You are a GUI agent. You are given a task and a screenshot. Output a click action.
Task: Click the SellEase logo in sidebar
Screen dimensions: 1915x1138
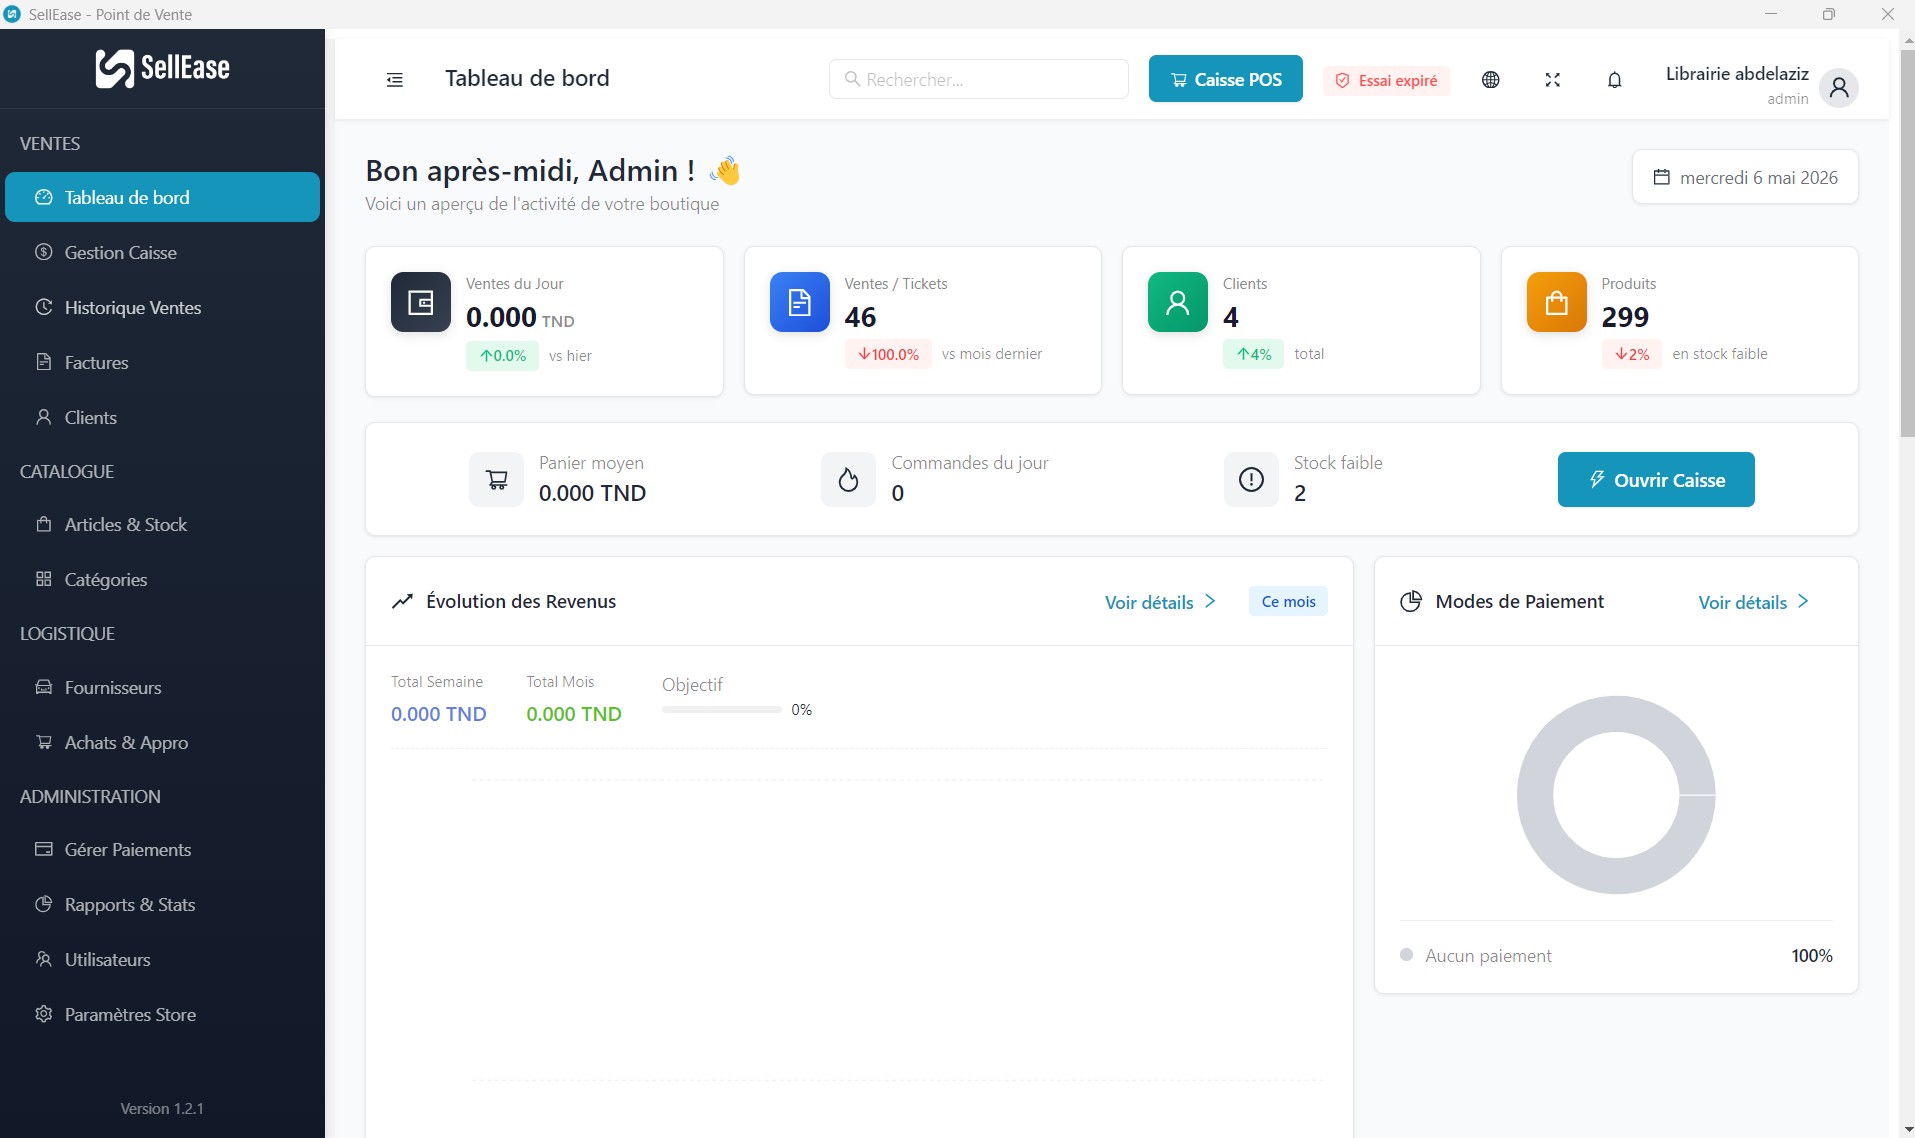click(162, 68)
